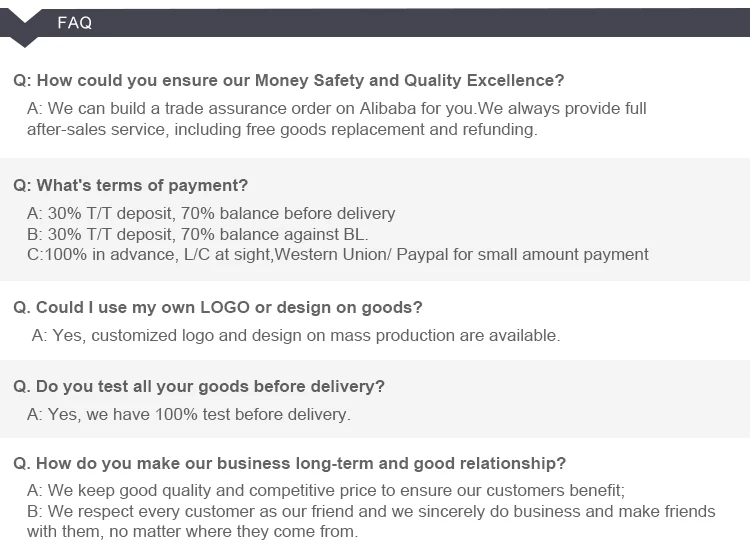The width and height of the screenshot is (750, 558).
Task: Select the Money Safety and Quality Excellence question
Action: (288, 80)
